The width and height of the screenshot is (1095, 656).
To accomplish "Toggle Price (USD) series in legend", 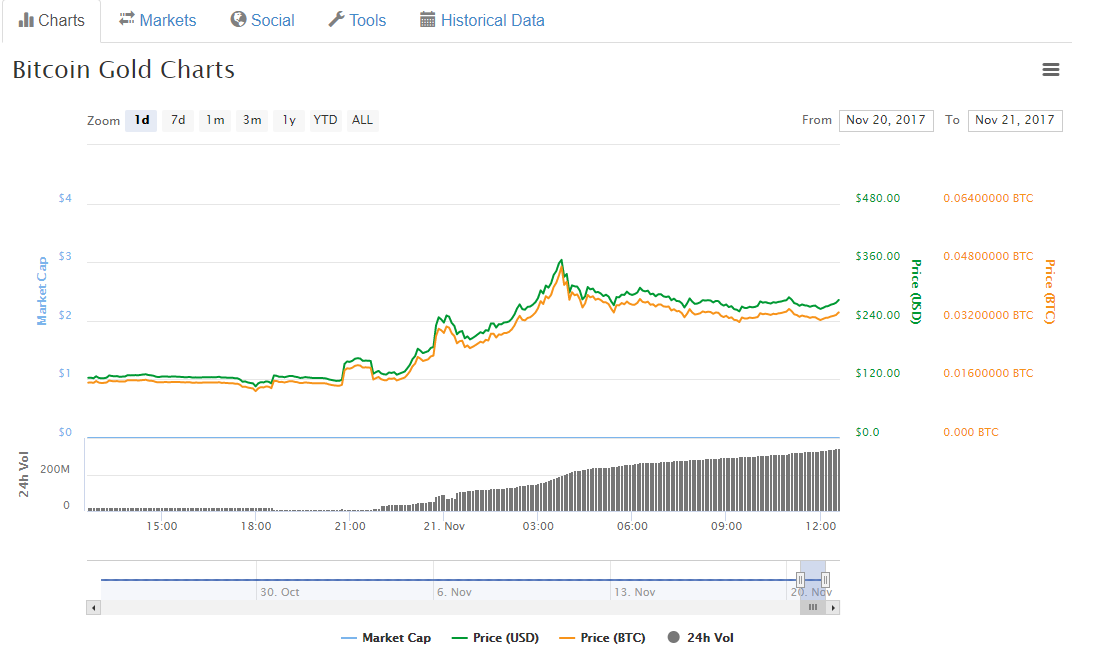I will point(496,637).
